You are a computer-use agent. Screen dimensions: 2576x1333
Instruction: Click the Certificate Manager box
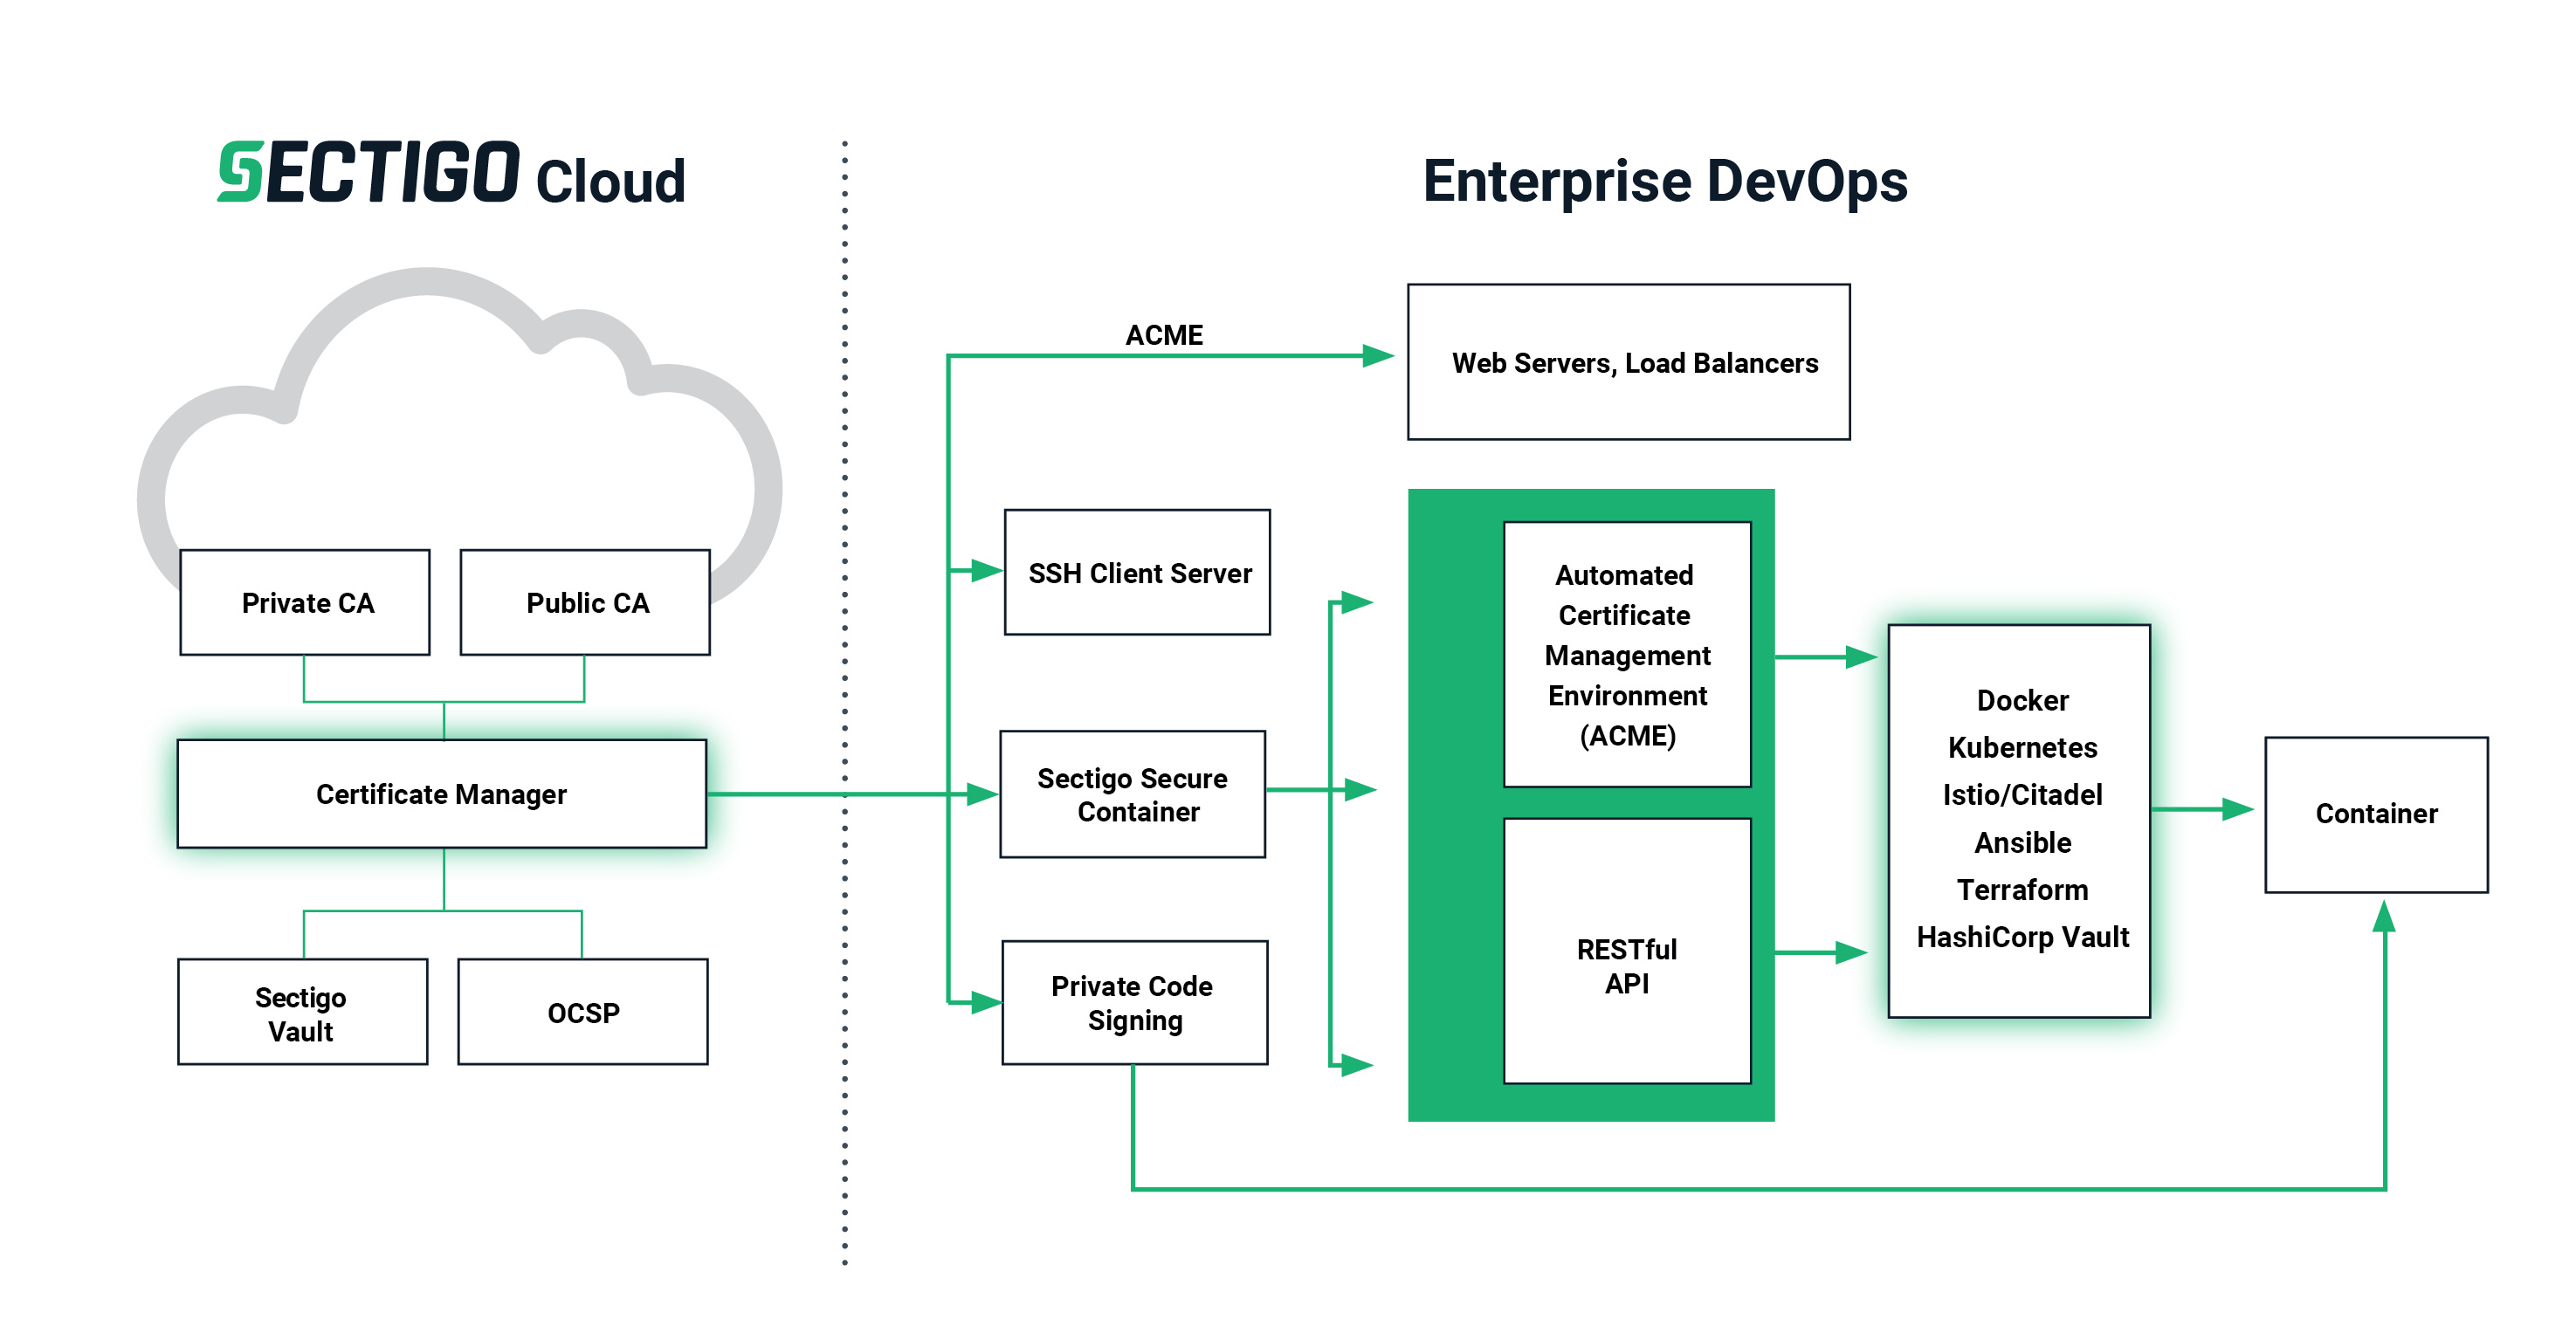(x=441, y=793)
